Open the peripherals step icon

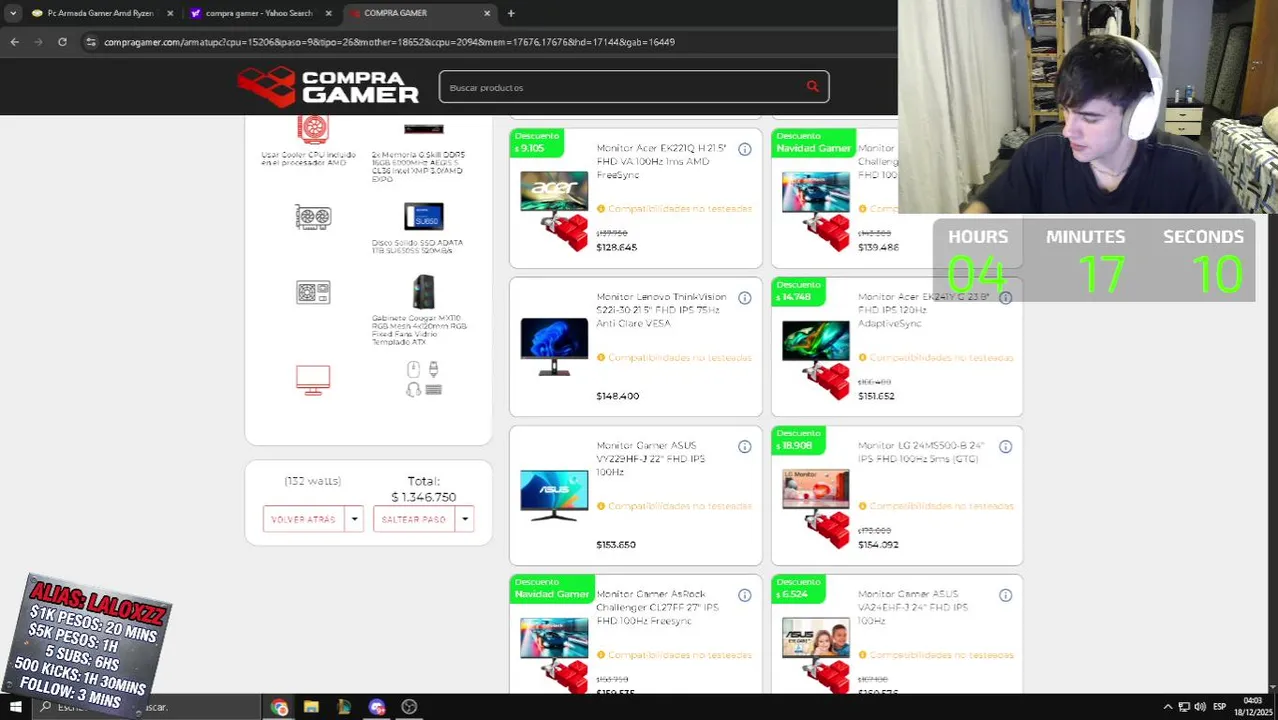(x=424, y=379)
